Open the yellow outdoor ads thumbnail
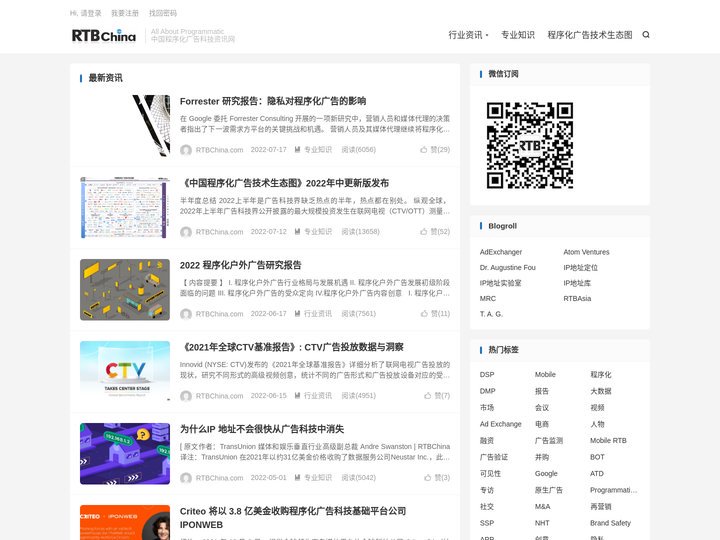This screenshot has width=720, height=540. tap(125, 290)
